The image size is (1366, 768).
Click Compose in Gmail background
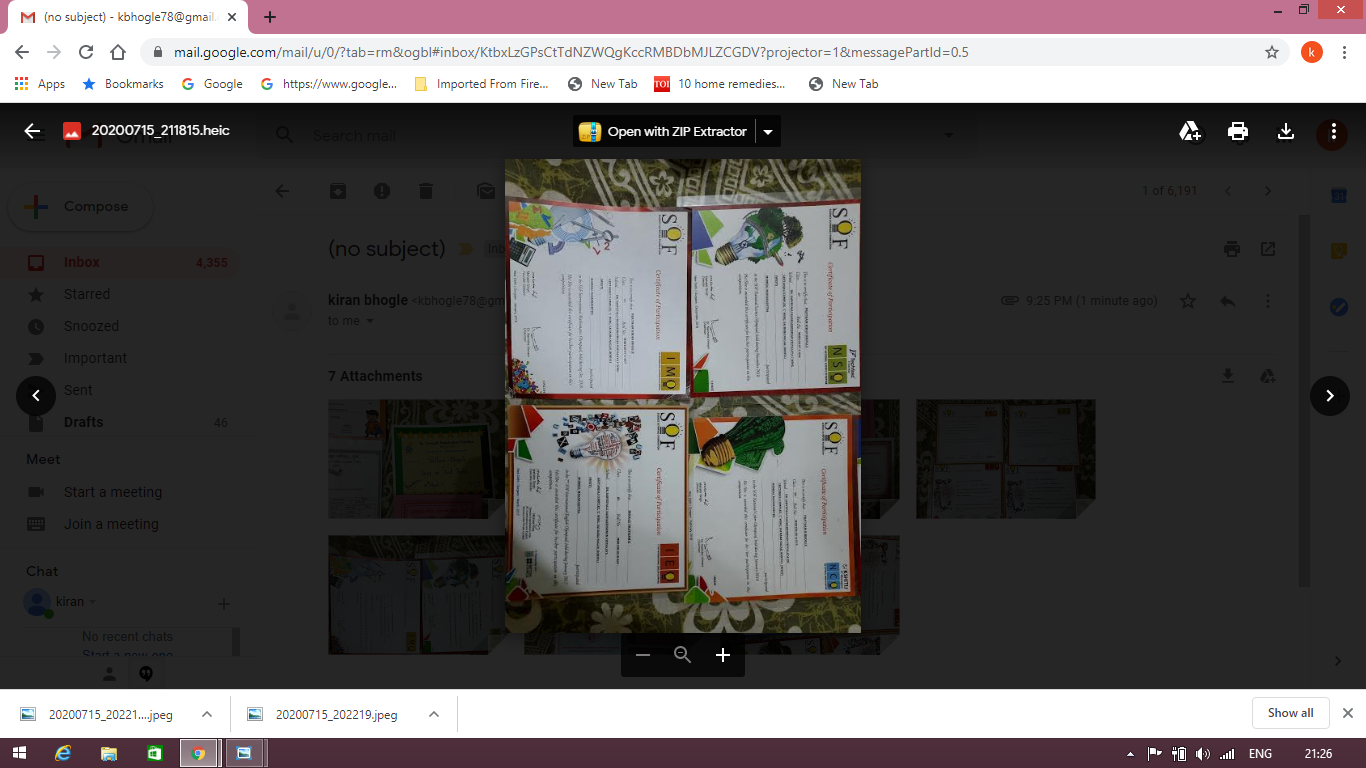tap(81, 207)
